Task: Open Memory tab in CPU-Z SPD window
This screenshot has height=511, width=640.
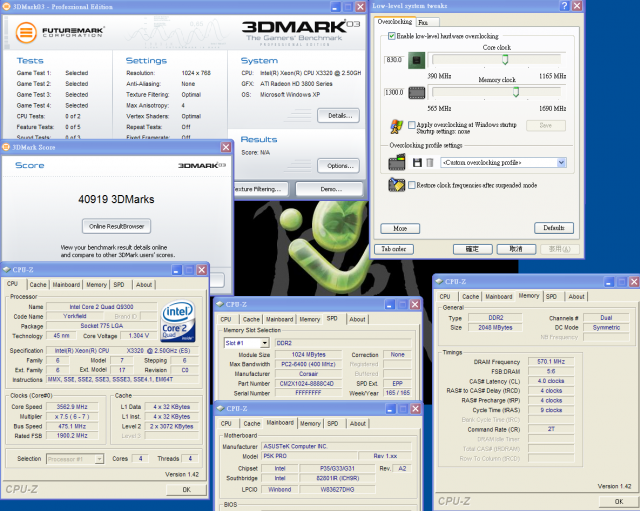Action: click(x=310, y=319)
